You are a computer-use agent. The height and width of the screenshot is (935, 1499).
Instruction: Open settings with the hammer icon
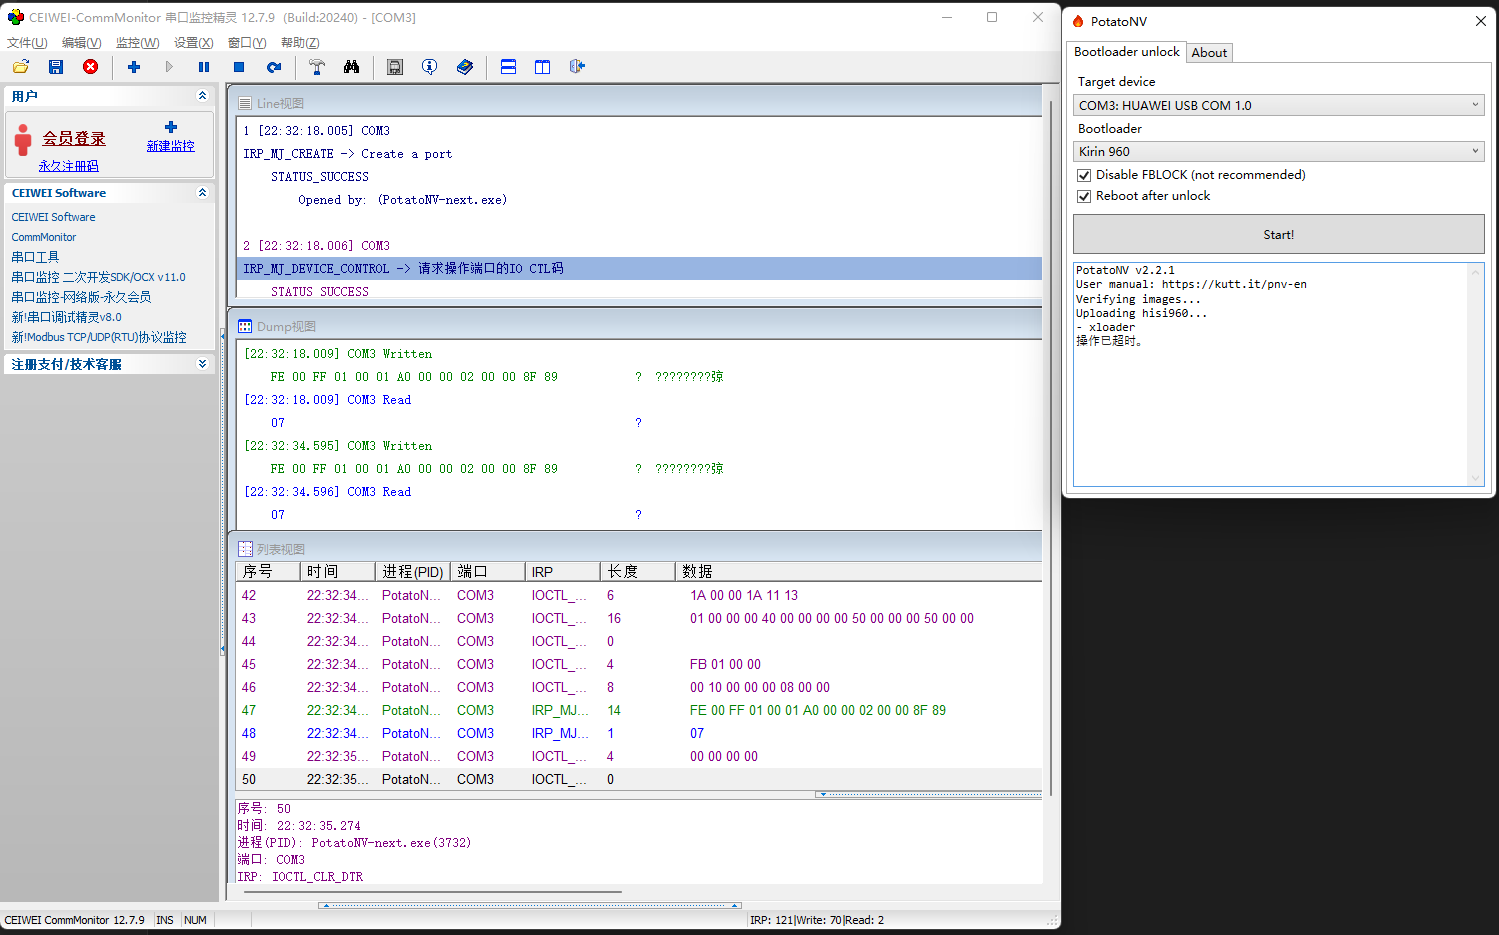(x=317, y=67)
